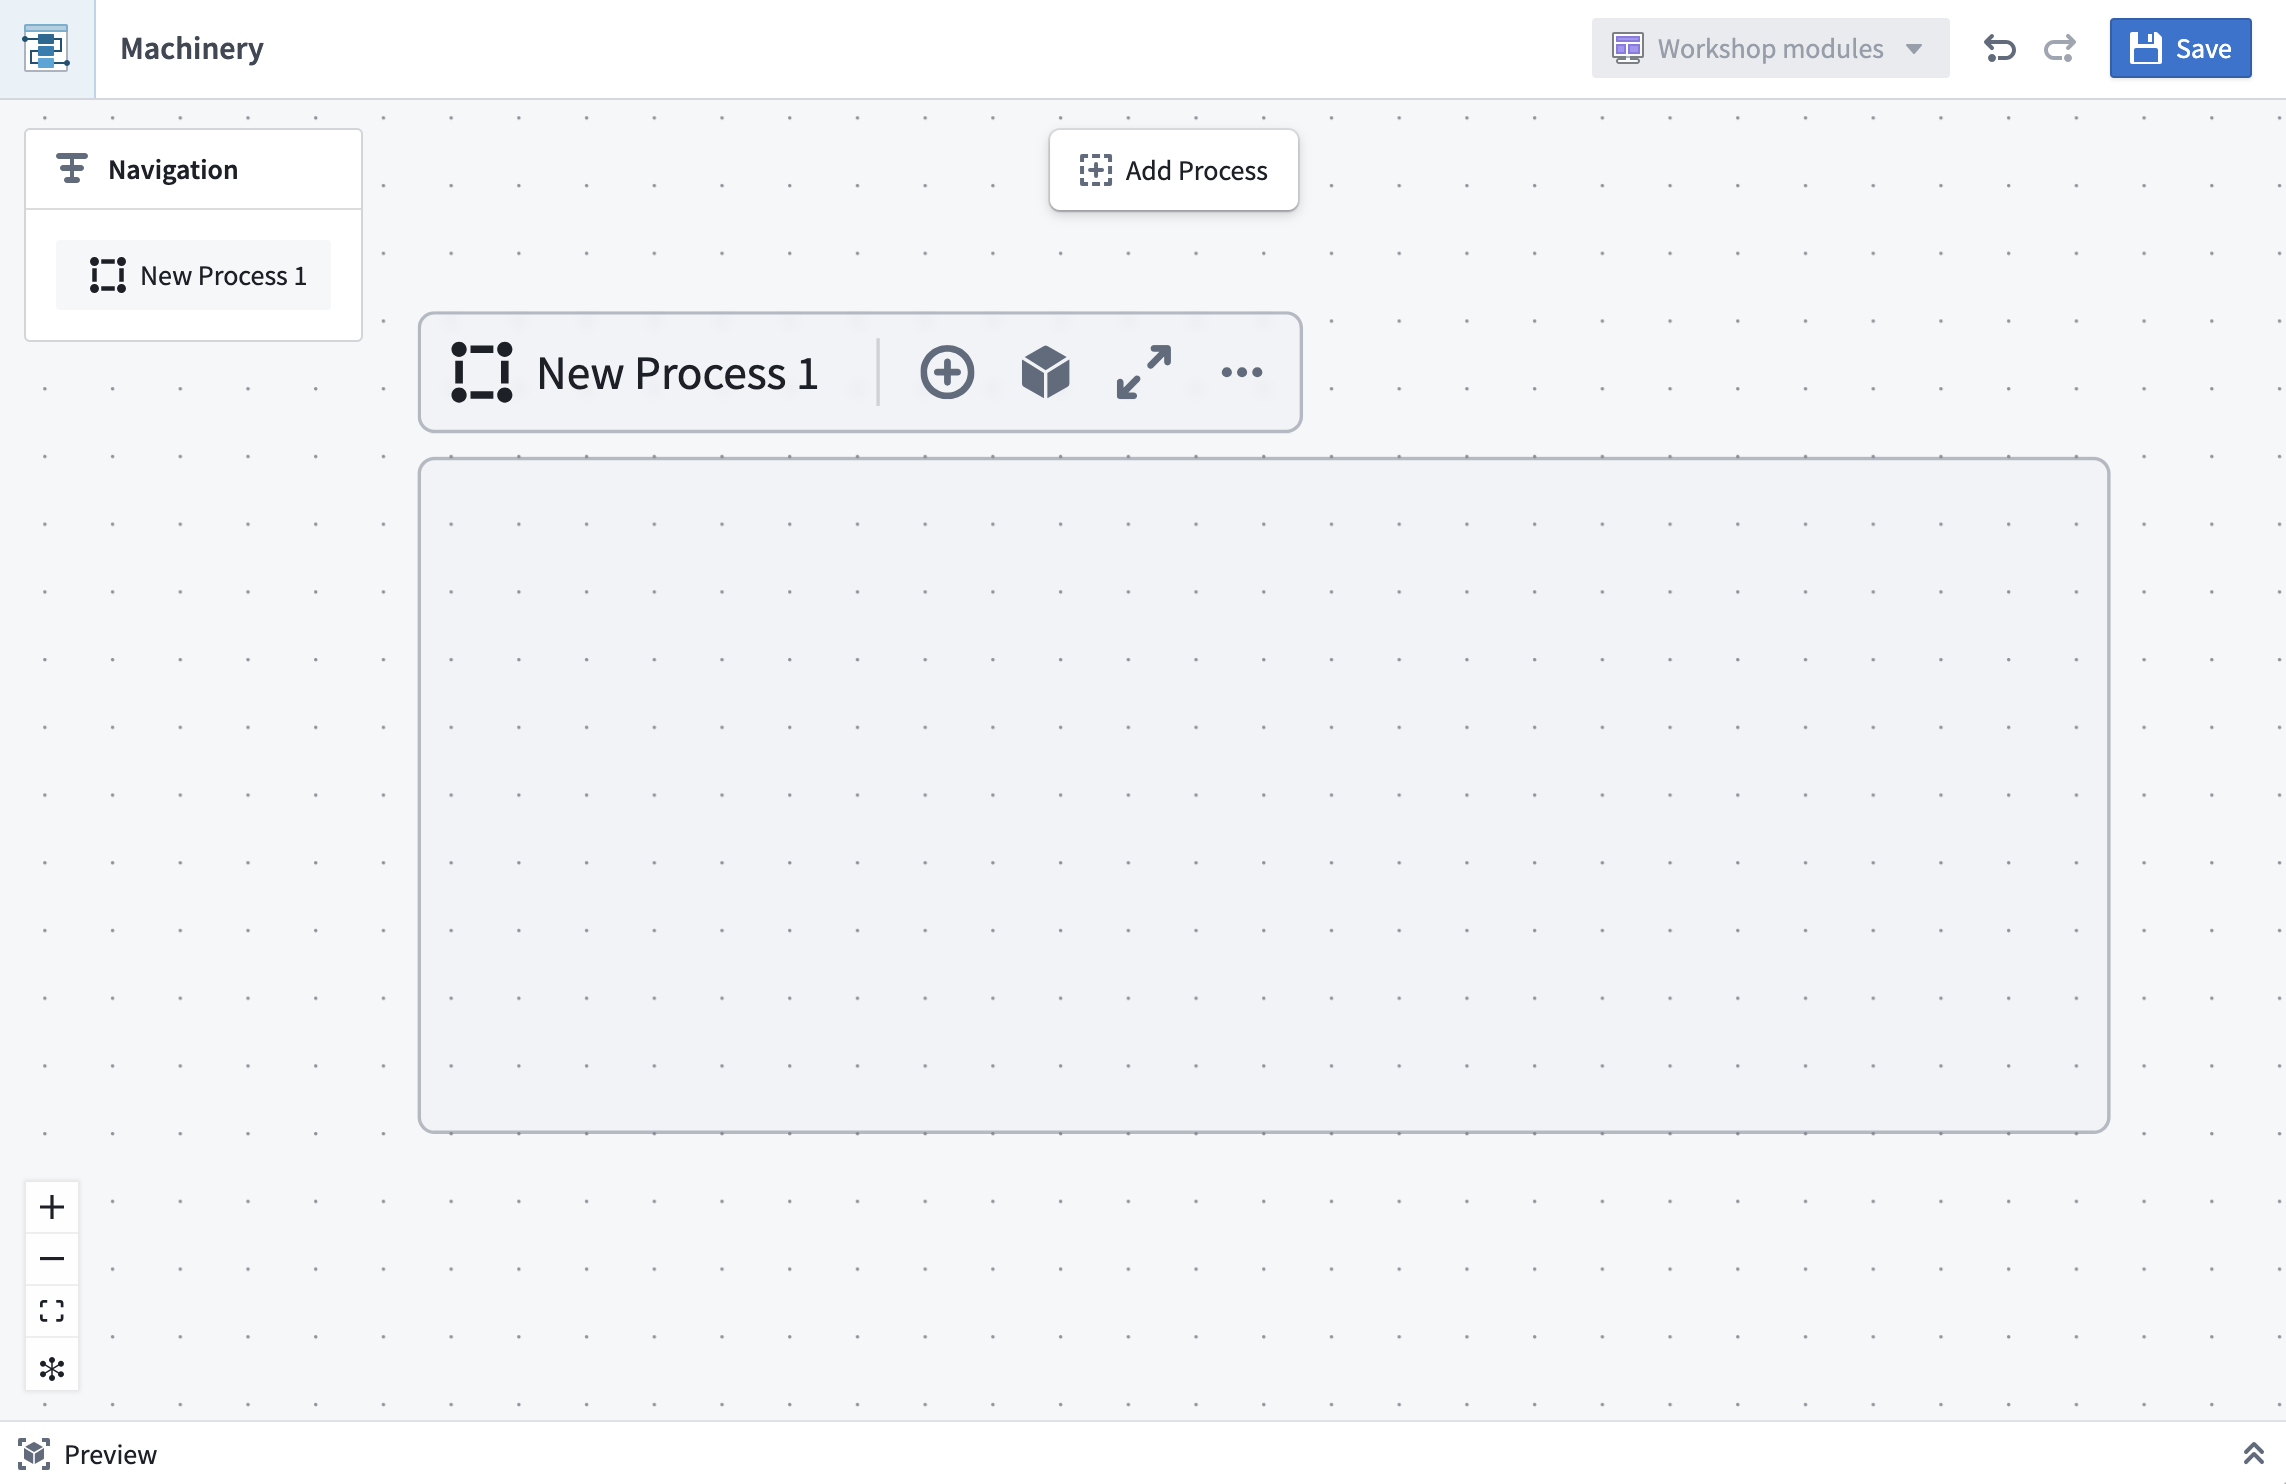Click the zoom in icon on the canvas

coord(51,1206)
